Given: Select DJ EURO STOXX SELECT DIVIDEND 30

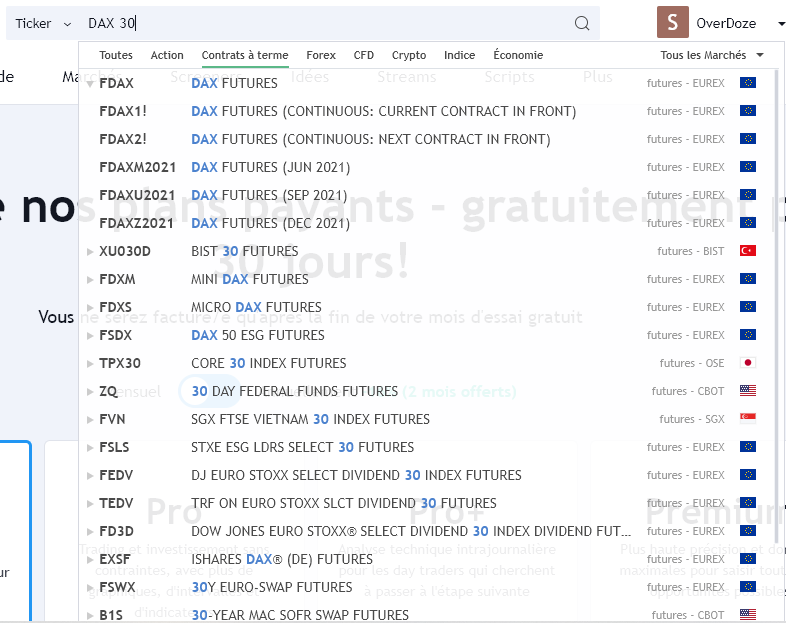Looking at the screenshot, I should [x=426, y=476].
